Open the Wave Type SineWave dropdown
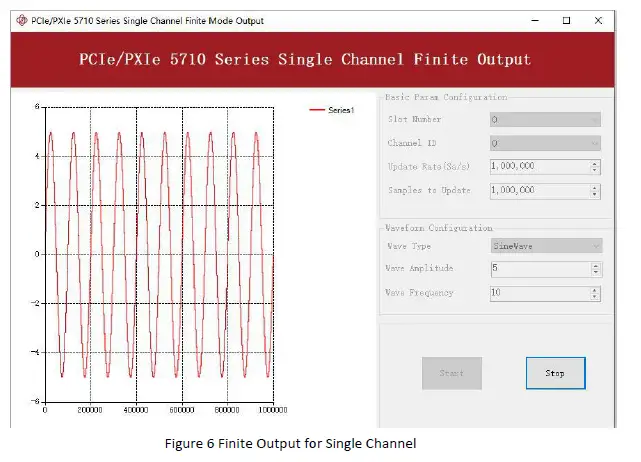Image resolution: width=641 pixels, height=462 pixels. (547, 246)
